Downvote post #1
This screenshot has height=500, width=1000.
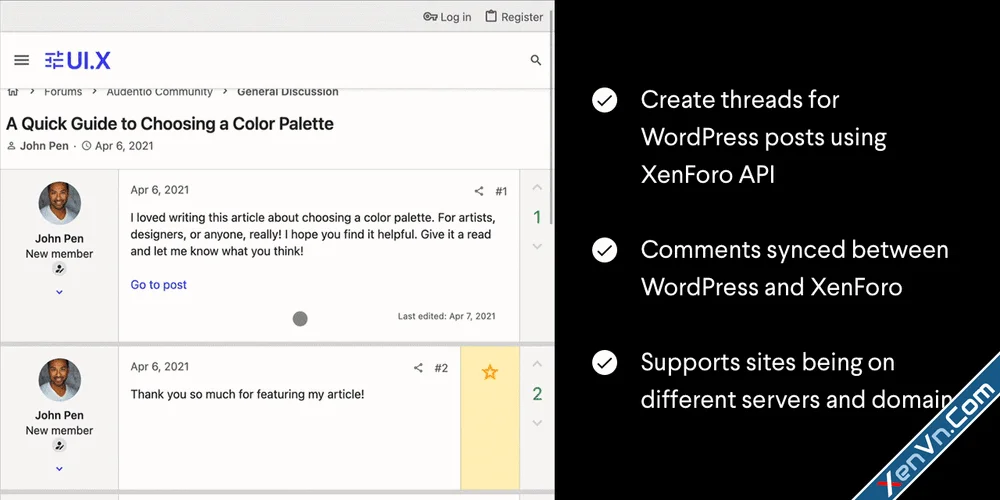tap(537, 246)
